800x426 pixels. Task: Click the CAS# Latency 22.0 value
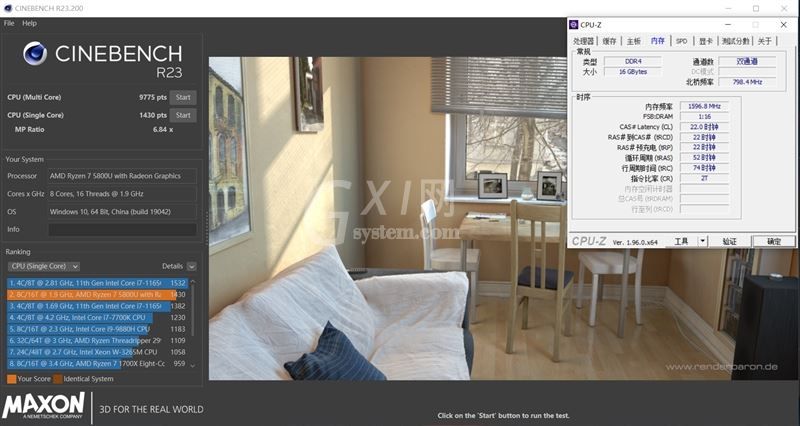(x=704, y=127)
